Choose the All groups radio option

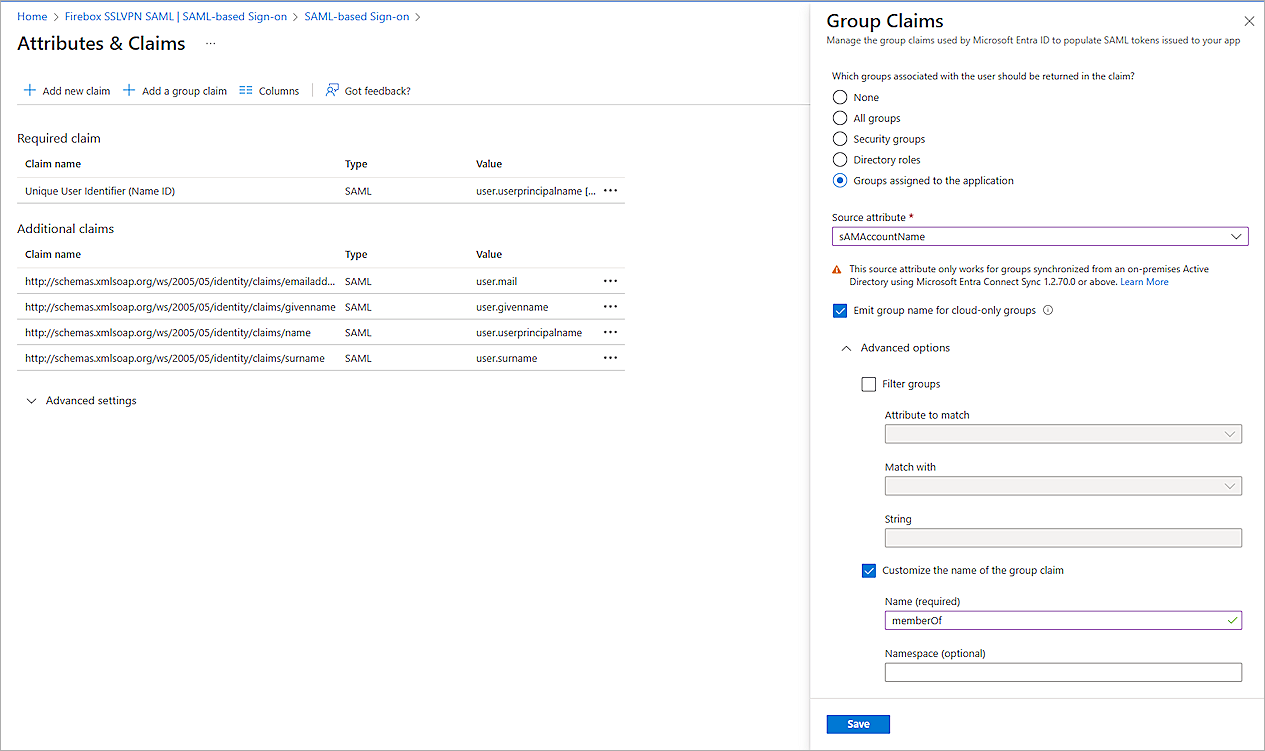[x=840, y=118]
